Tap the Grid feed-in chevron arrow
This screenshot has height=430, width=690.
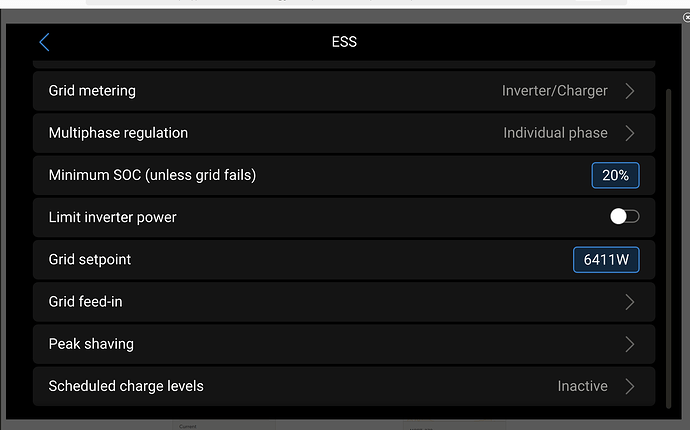630,302
